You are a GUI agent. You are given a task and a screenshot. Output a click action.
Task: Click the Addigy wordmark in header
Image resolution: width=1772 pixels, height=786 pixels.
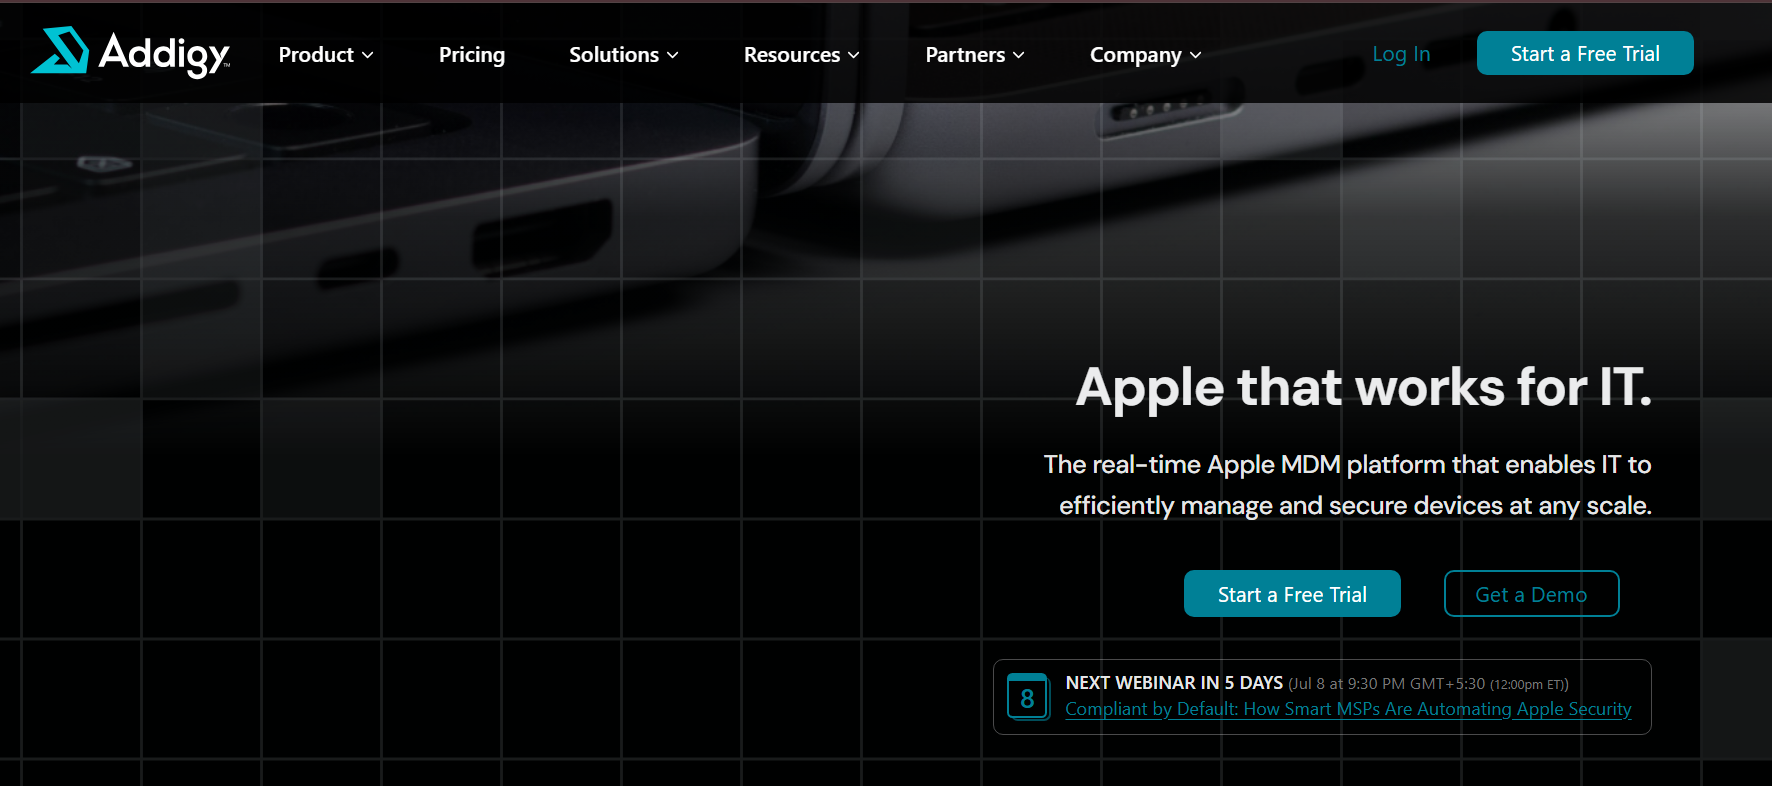click(x=165, y=54)
